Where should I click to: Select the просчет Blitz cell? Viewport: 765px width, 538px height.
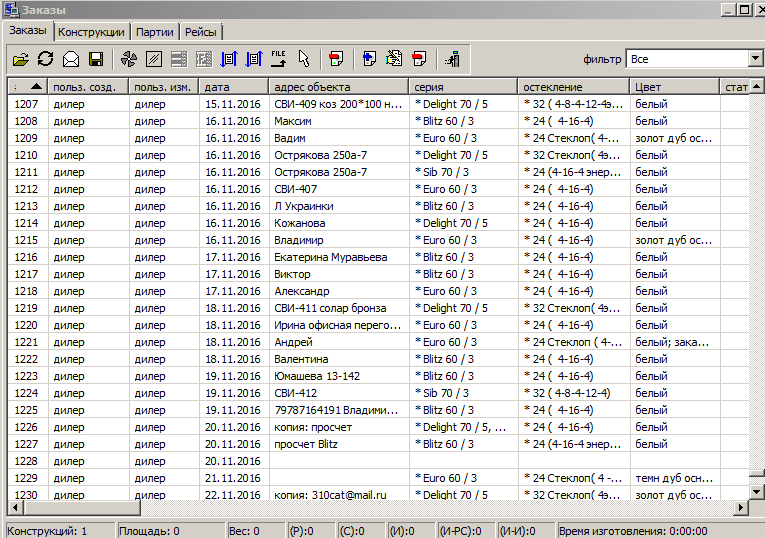point(339,444)
